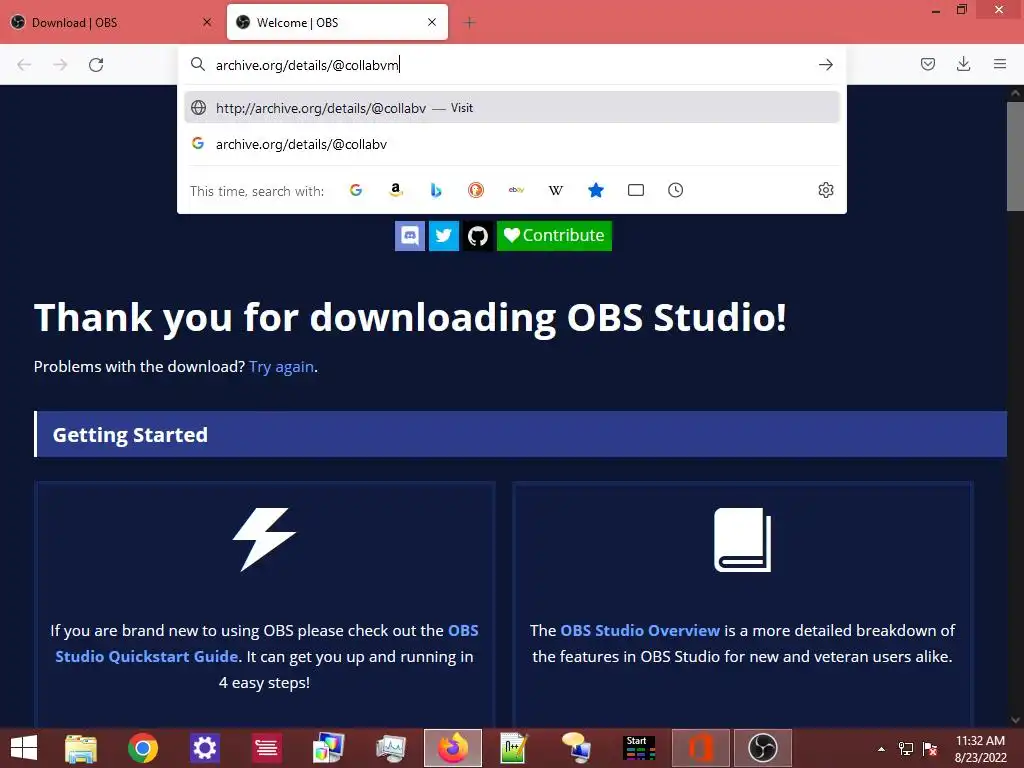Click the lightning bolt quickstart icon
This screenshot has height=768, width=1024.
264,539
